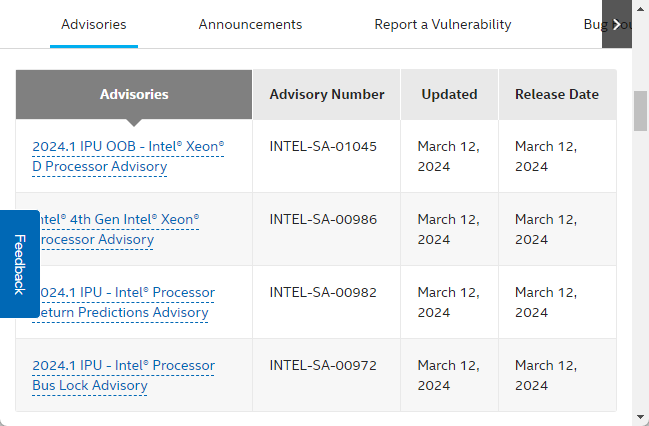Screen dimensions: 649x426
Task: Sort by the Advisories column header
Action: coord(134,94)
